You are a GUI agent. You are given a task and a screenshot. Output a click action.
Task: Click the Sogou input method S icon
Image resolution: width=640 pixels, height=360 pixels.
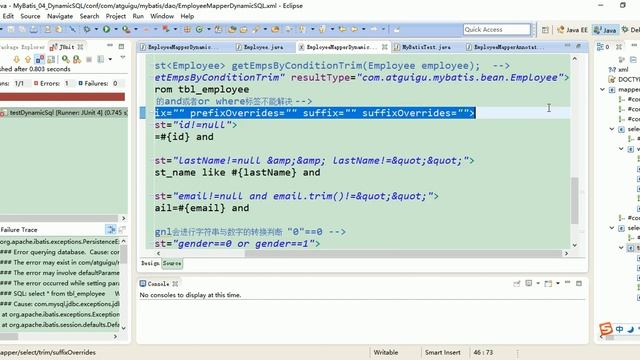click(606, 329)
